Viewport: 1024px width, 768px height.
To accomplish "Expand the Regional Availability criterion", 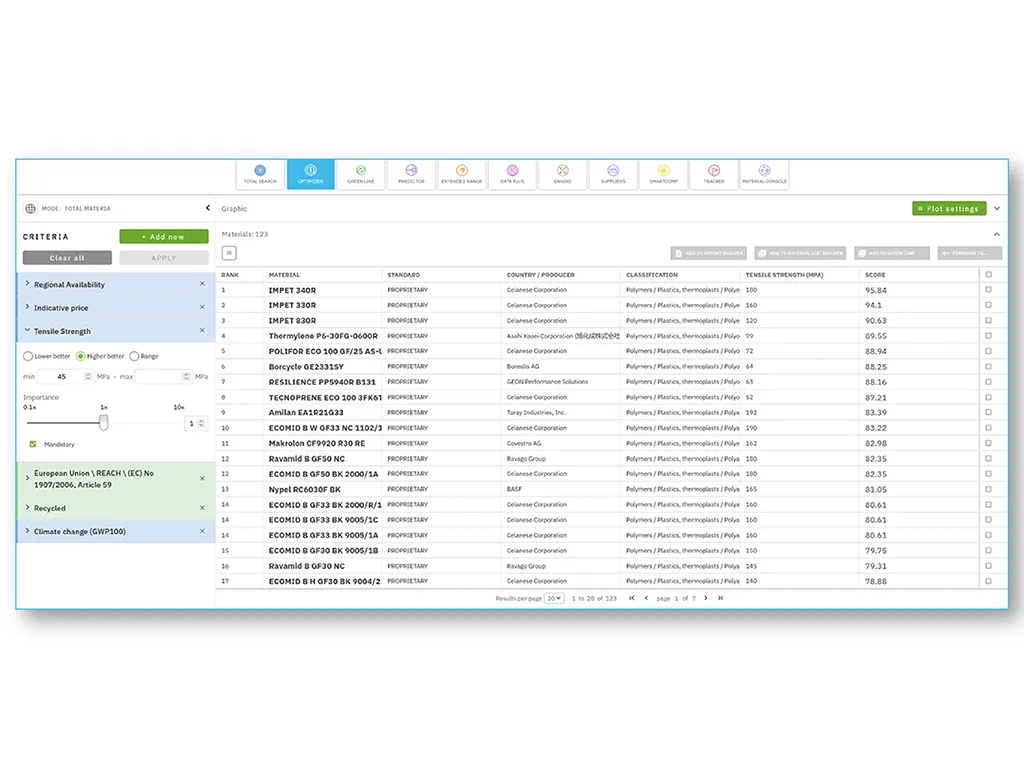I will (70, 284).
